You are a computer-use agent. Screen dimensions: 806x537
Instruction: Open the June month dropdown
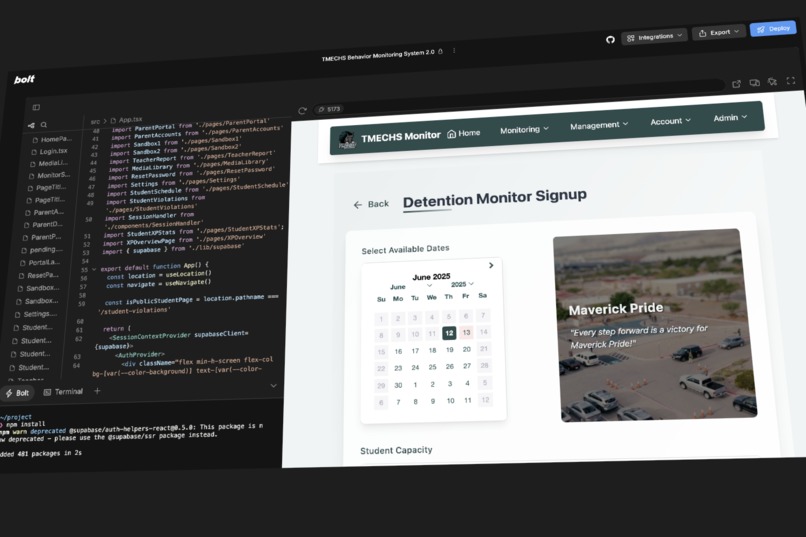[411, 286]
